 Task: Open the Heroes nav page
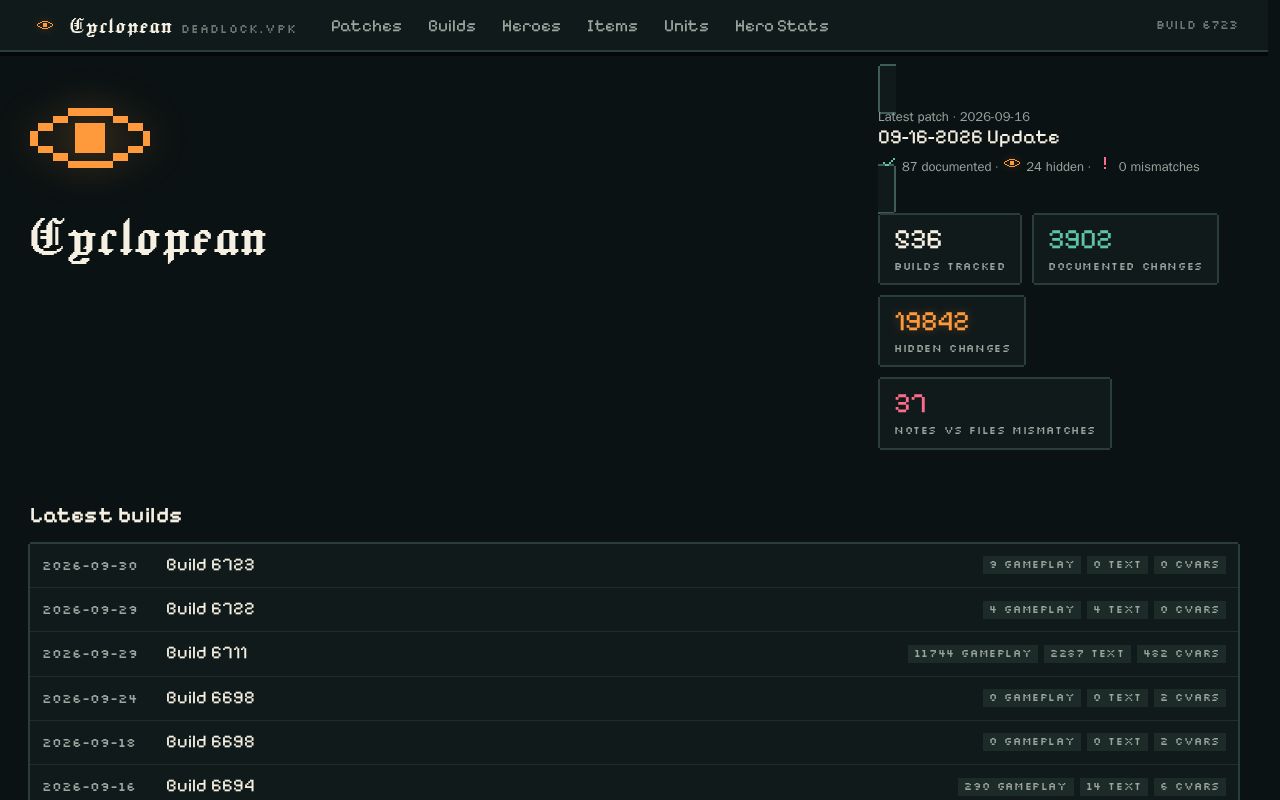(x=531, y=26)
